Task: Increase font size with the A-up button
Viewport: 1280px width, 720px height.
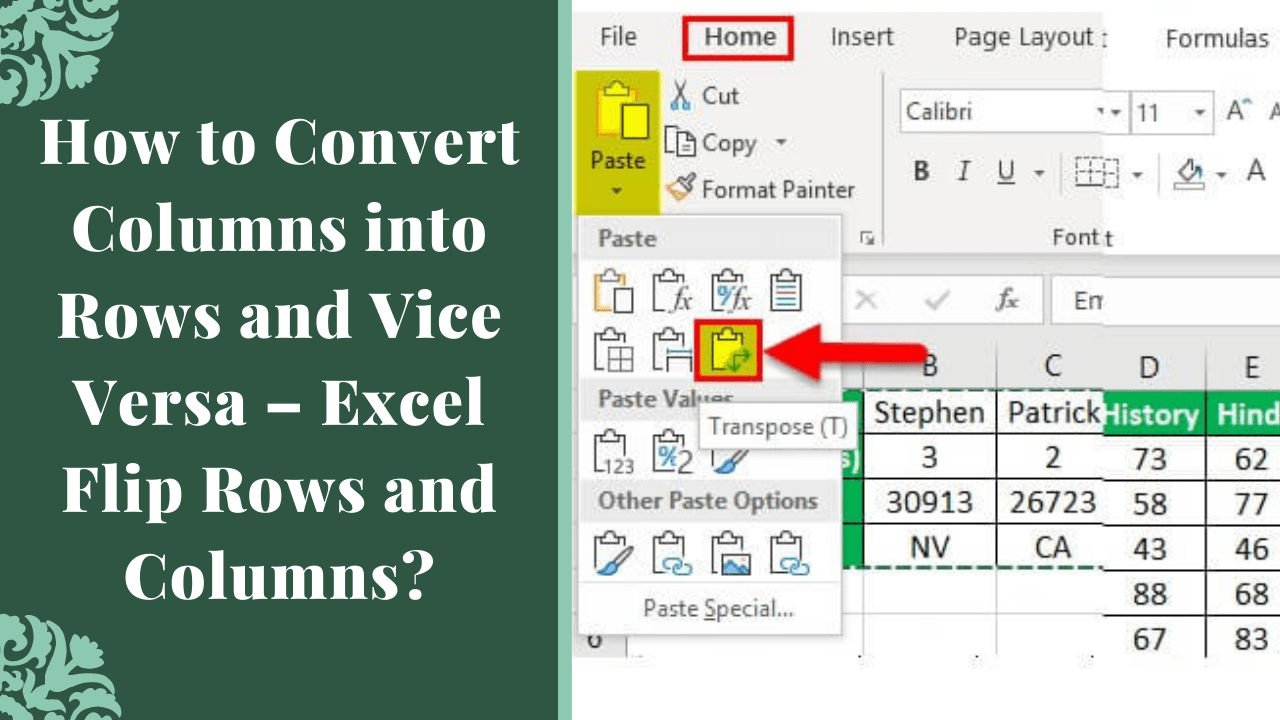Action: tap(1238, 111)
